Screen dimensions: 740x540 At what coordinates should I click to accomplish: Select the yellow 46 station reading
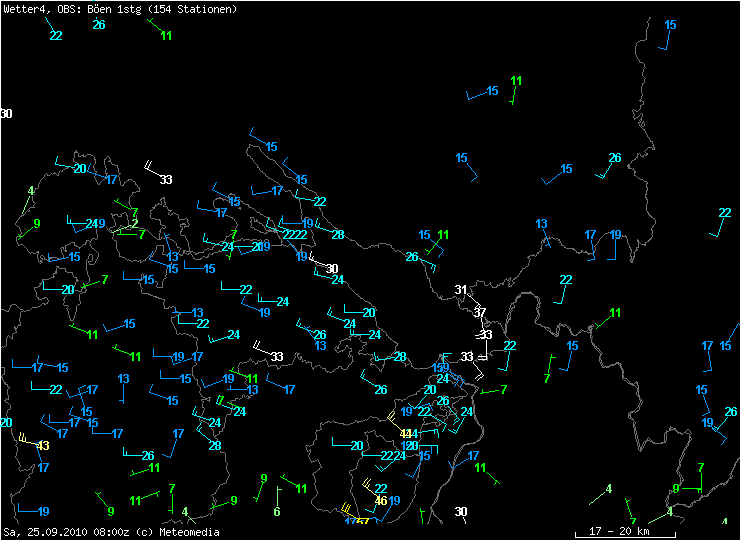381,501
